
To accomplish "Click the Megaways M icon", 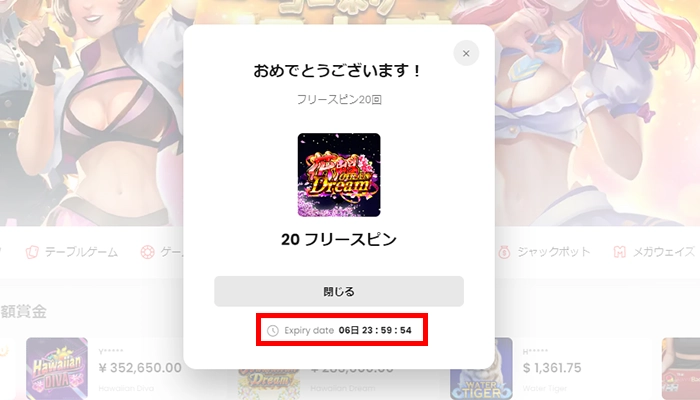I will (x=620, y=252).
